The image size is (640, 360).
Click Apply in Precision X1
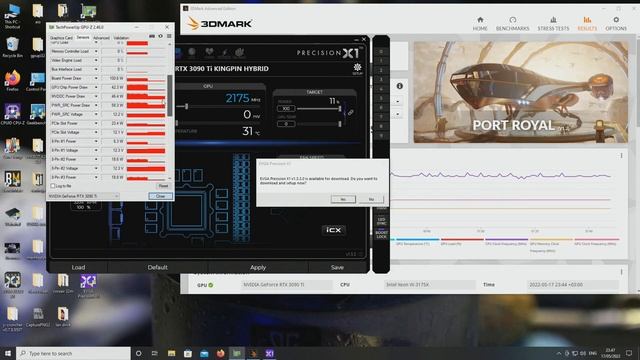point(258,267)
